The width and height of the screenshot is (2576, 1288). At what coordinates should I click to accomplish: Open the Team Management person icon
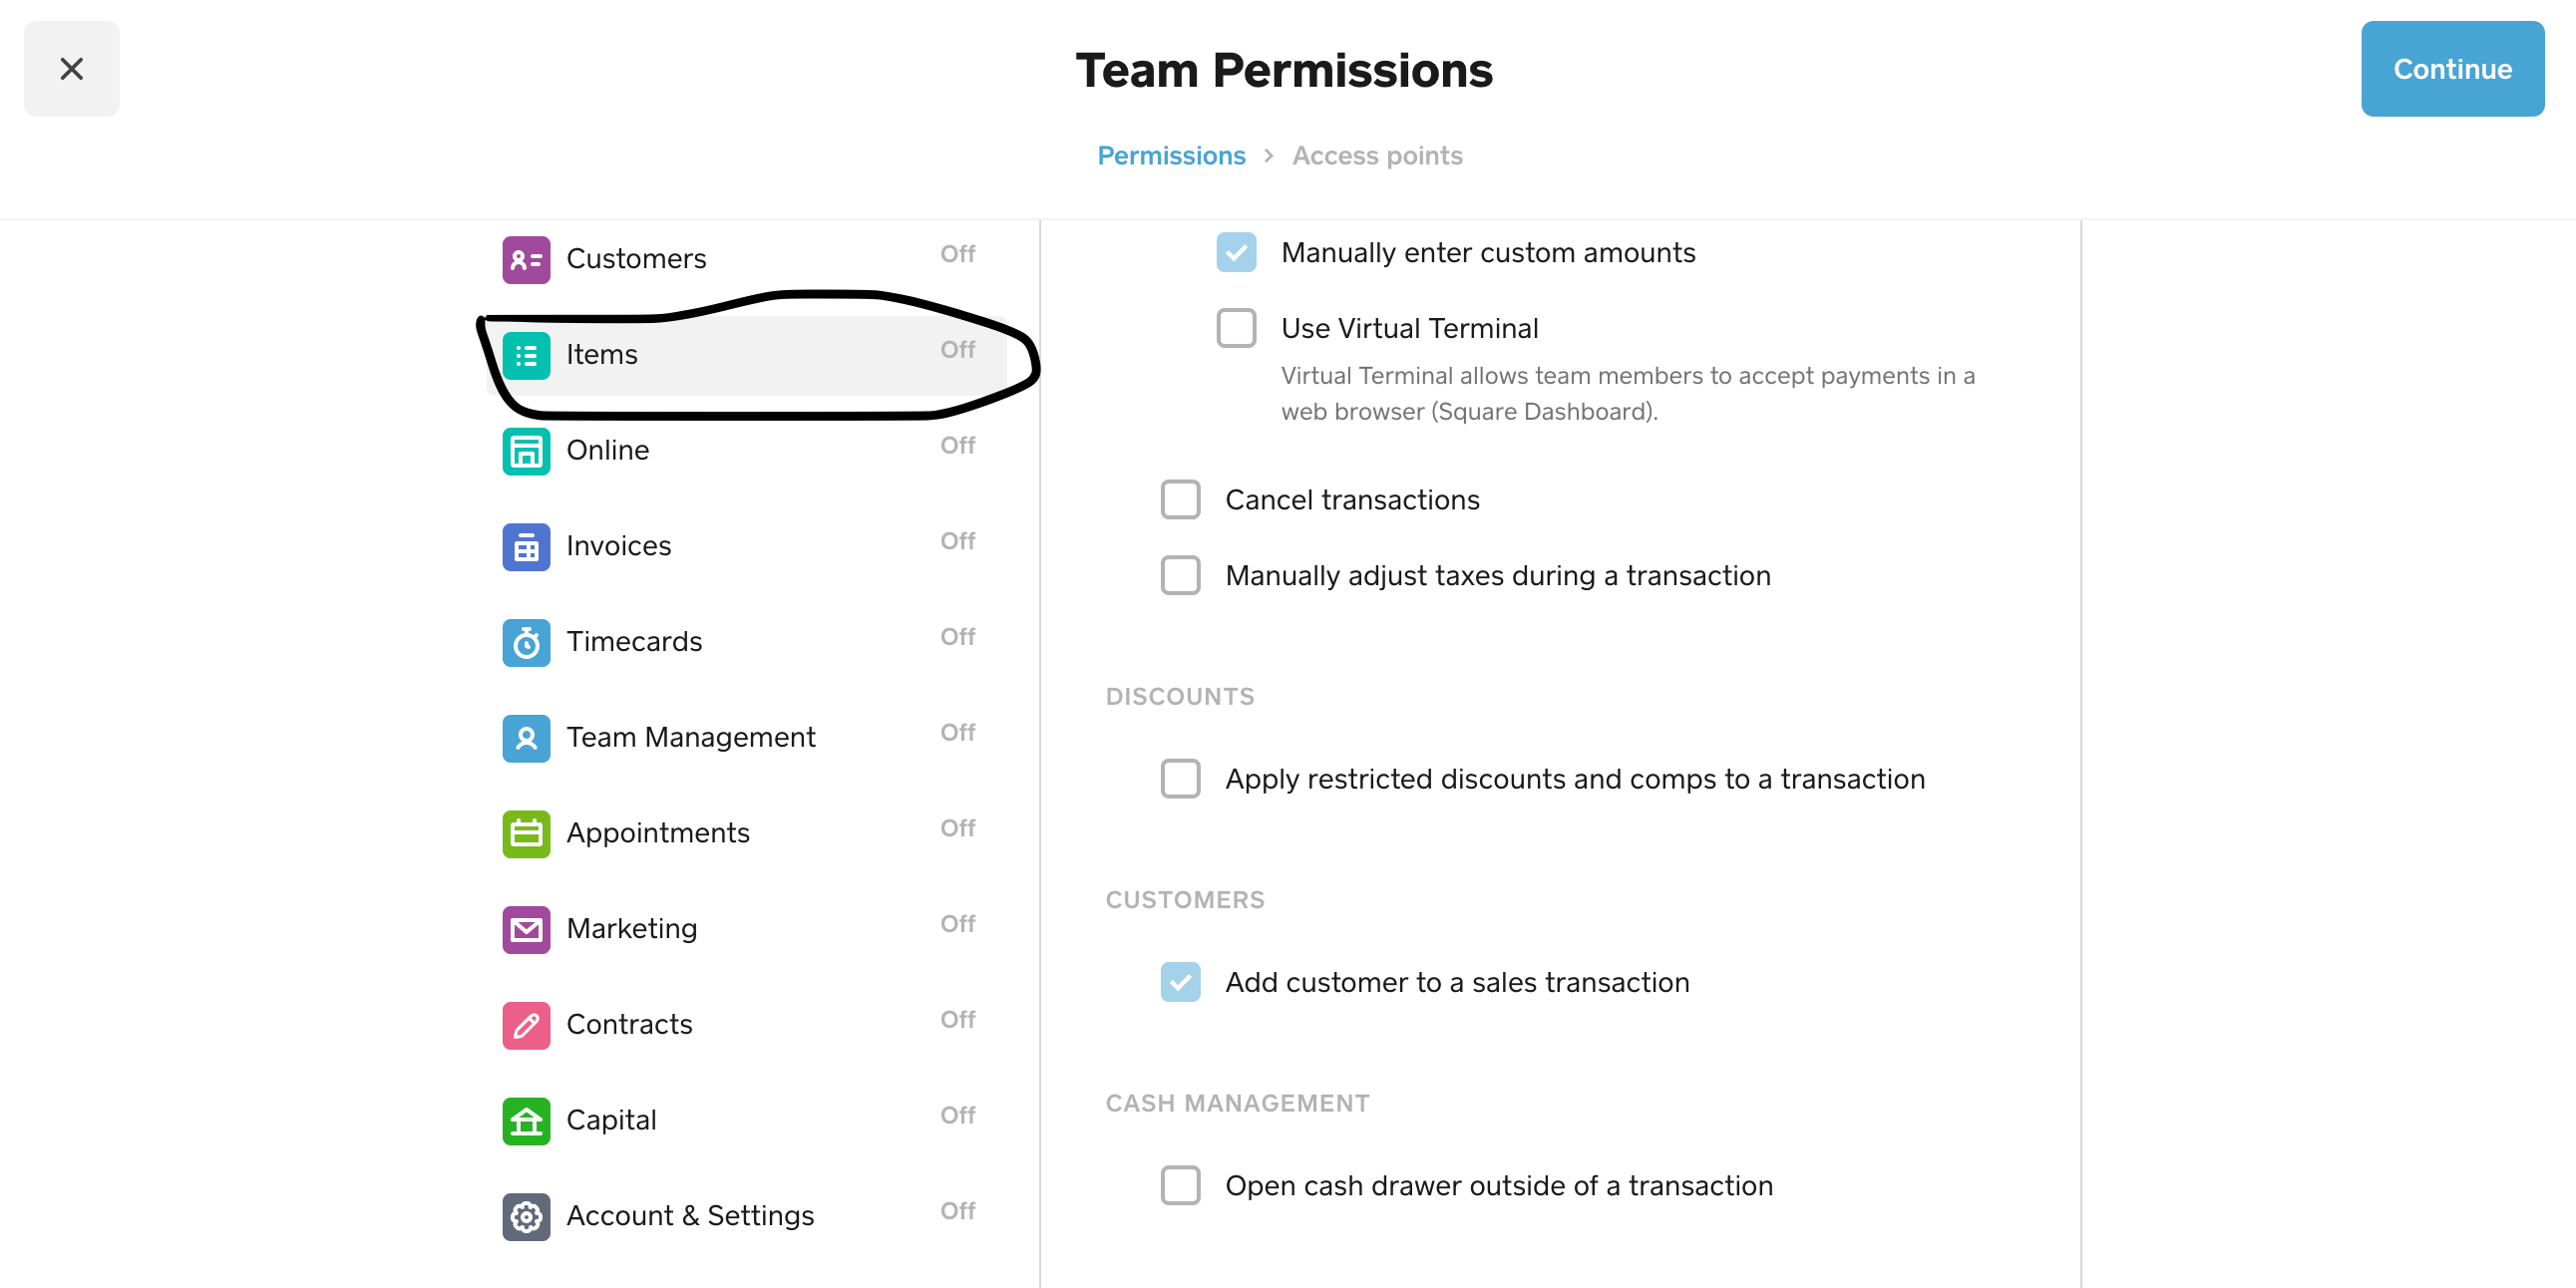(526, 738)
